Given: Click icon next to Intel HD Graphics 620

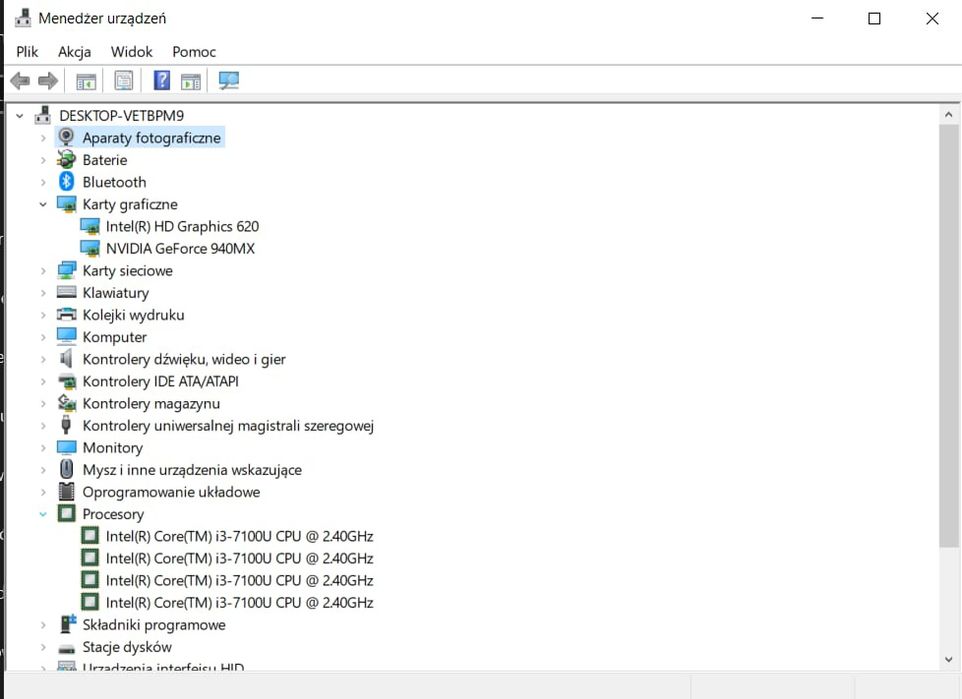Looking at the screenshot, I should [x=90, y=226].
